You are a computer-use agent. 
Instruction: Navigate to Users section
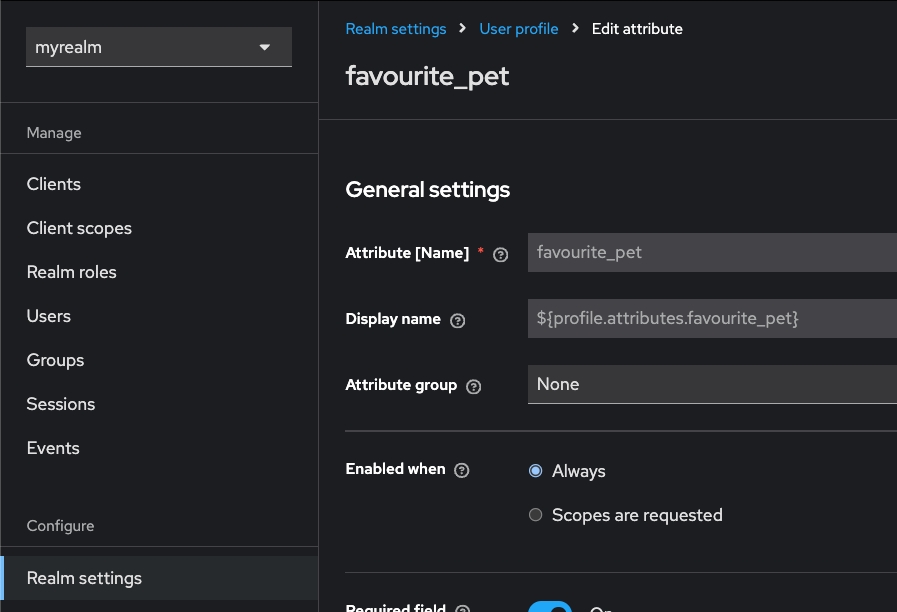coord(49,316)
